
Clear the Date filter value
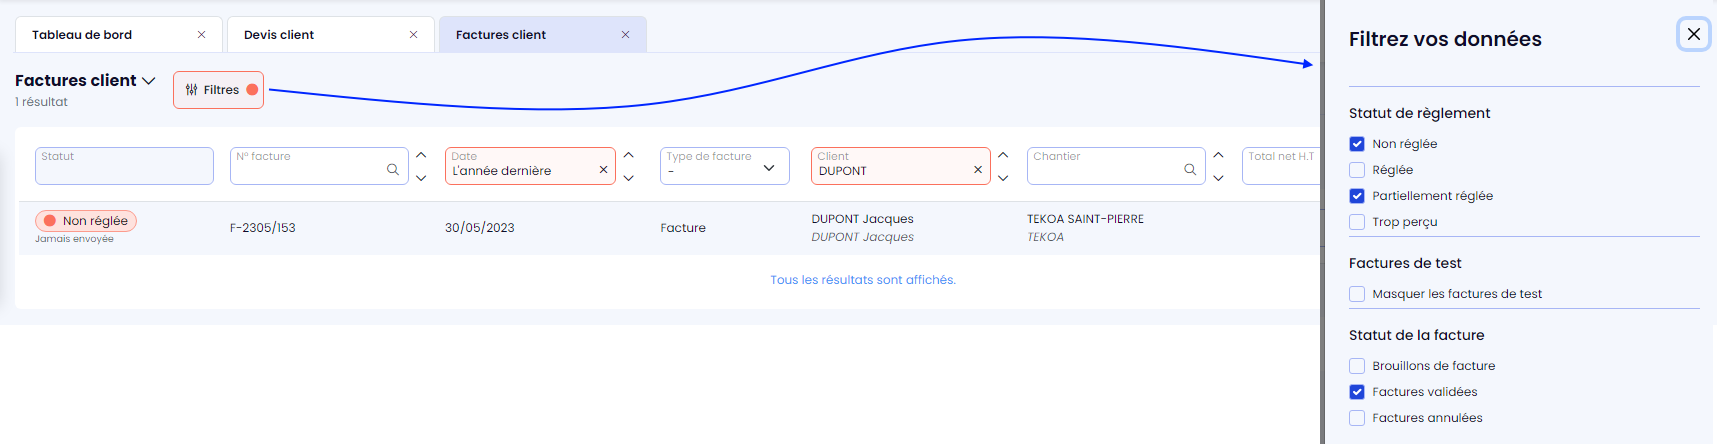[603, 170]
